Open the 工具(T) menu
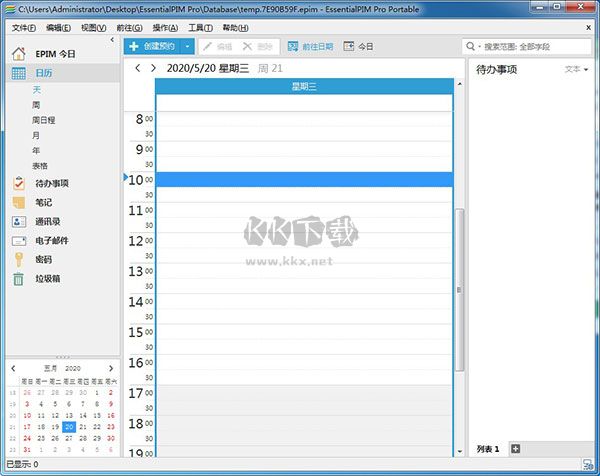This screenshot has width=600, height=476. click(x=200, y=28)
